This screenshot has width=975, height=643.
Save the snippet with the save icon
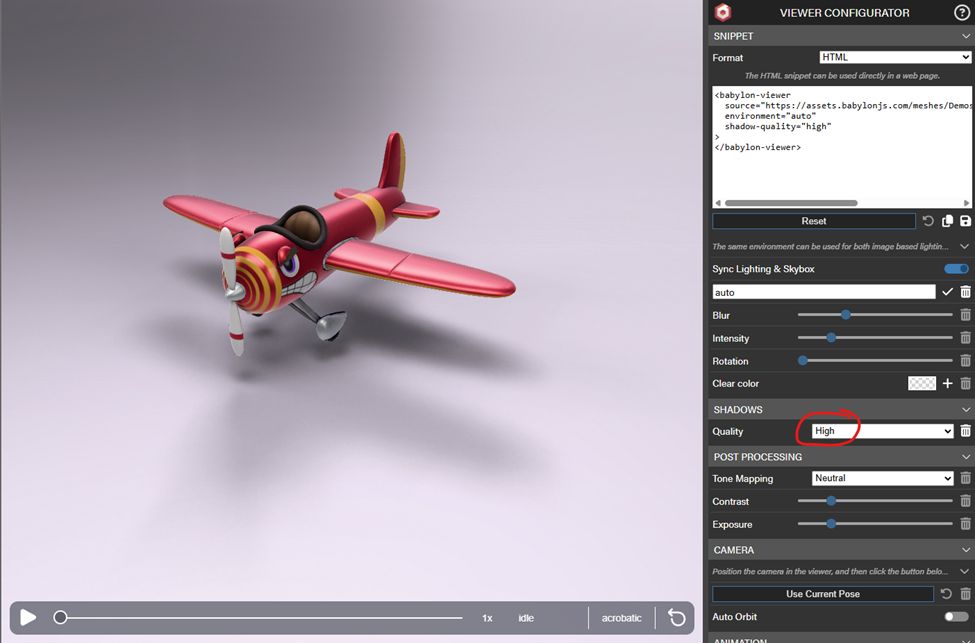click(965, 221)
